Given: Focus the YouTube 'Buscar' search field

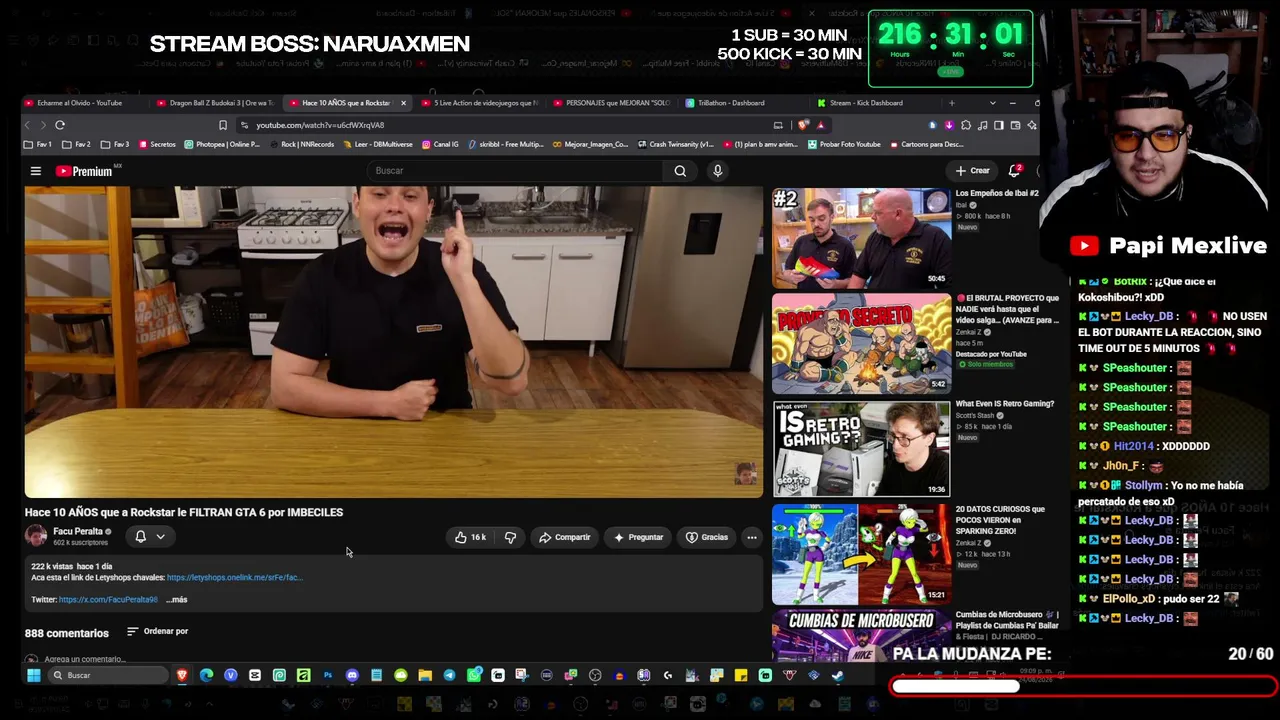Looking at the screenshot, I should pos(515,171).
